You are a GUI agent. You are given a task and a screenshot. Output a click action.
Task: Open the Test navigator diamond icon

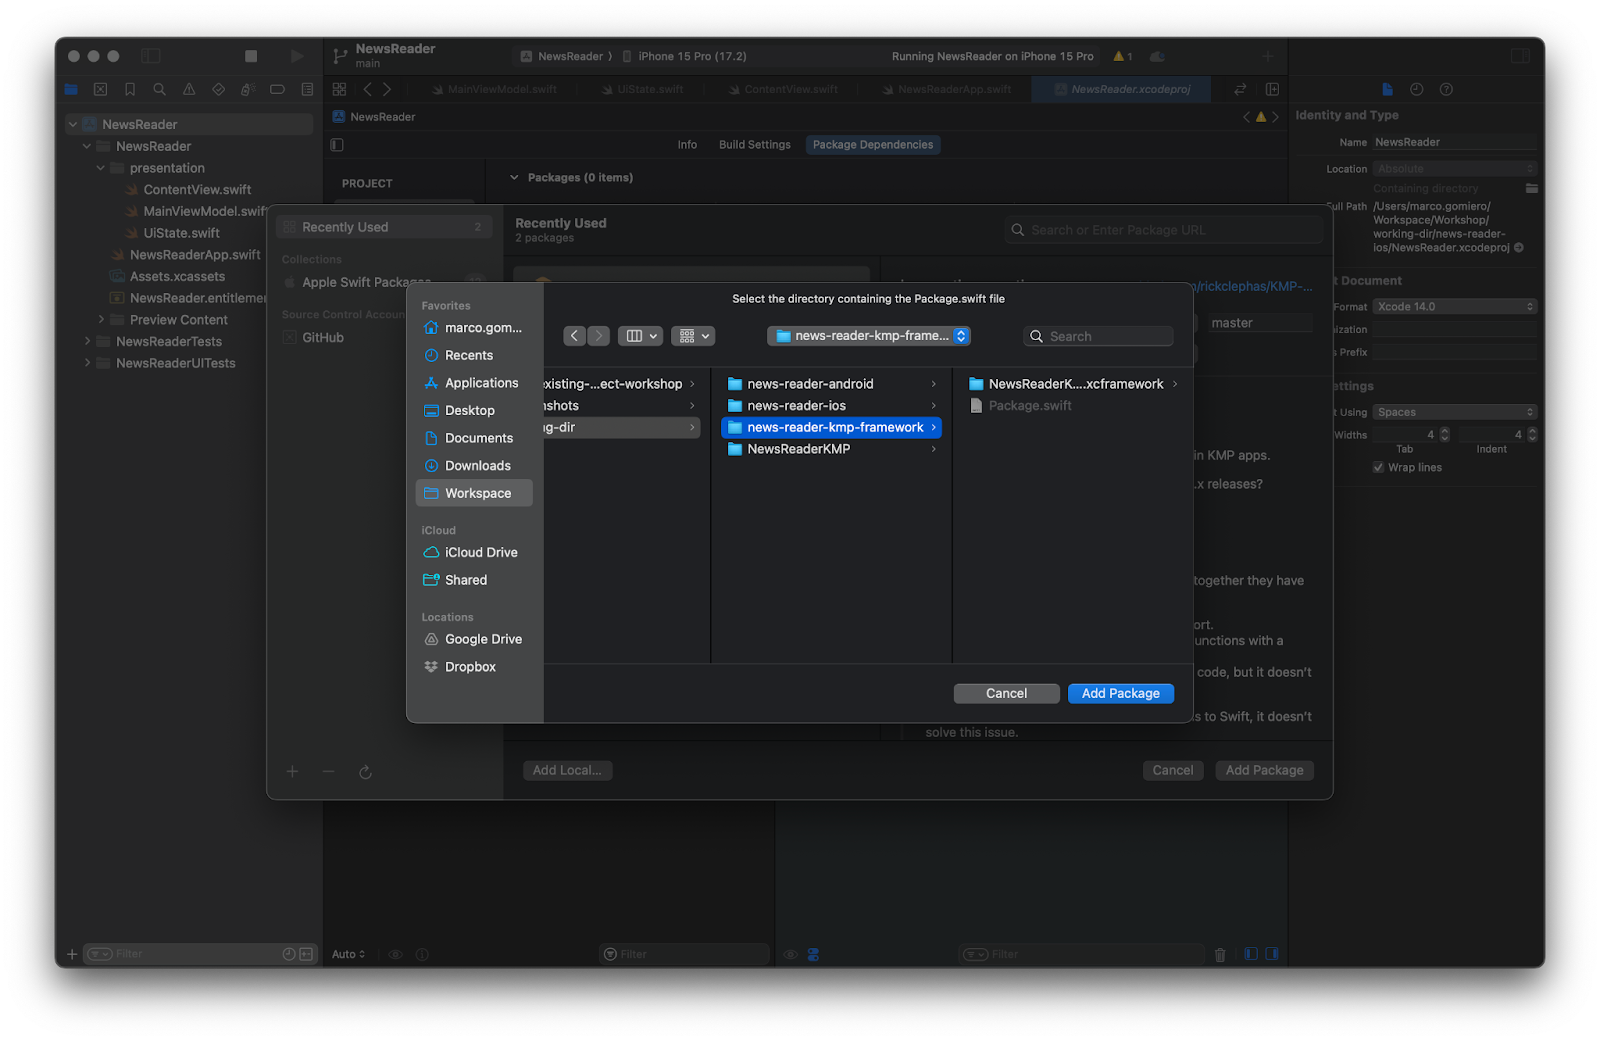click(x=218, y=89)
